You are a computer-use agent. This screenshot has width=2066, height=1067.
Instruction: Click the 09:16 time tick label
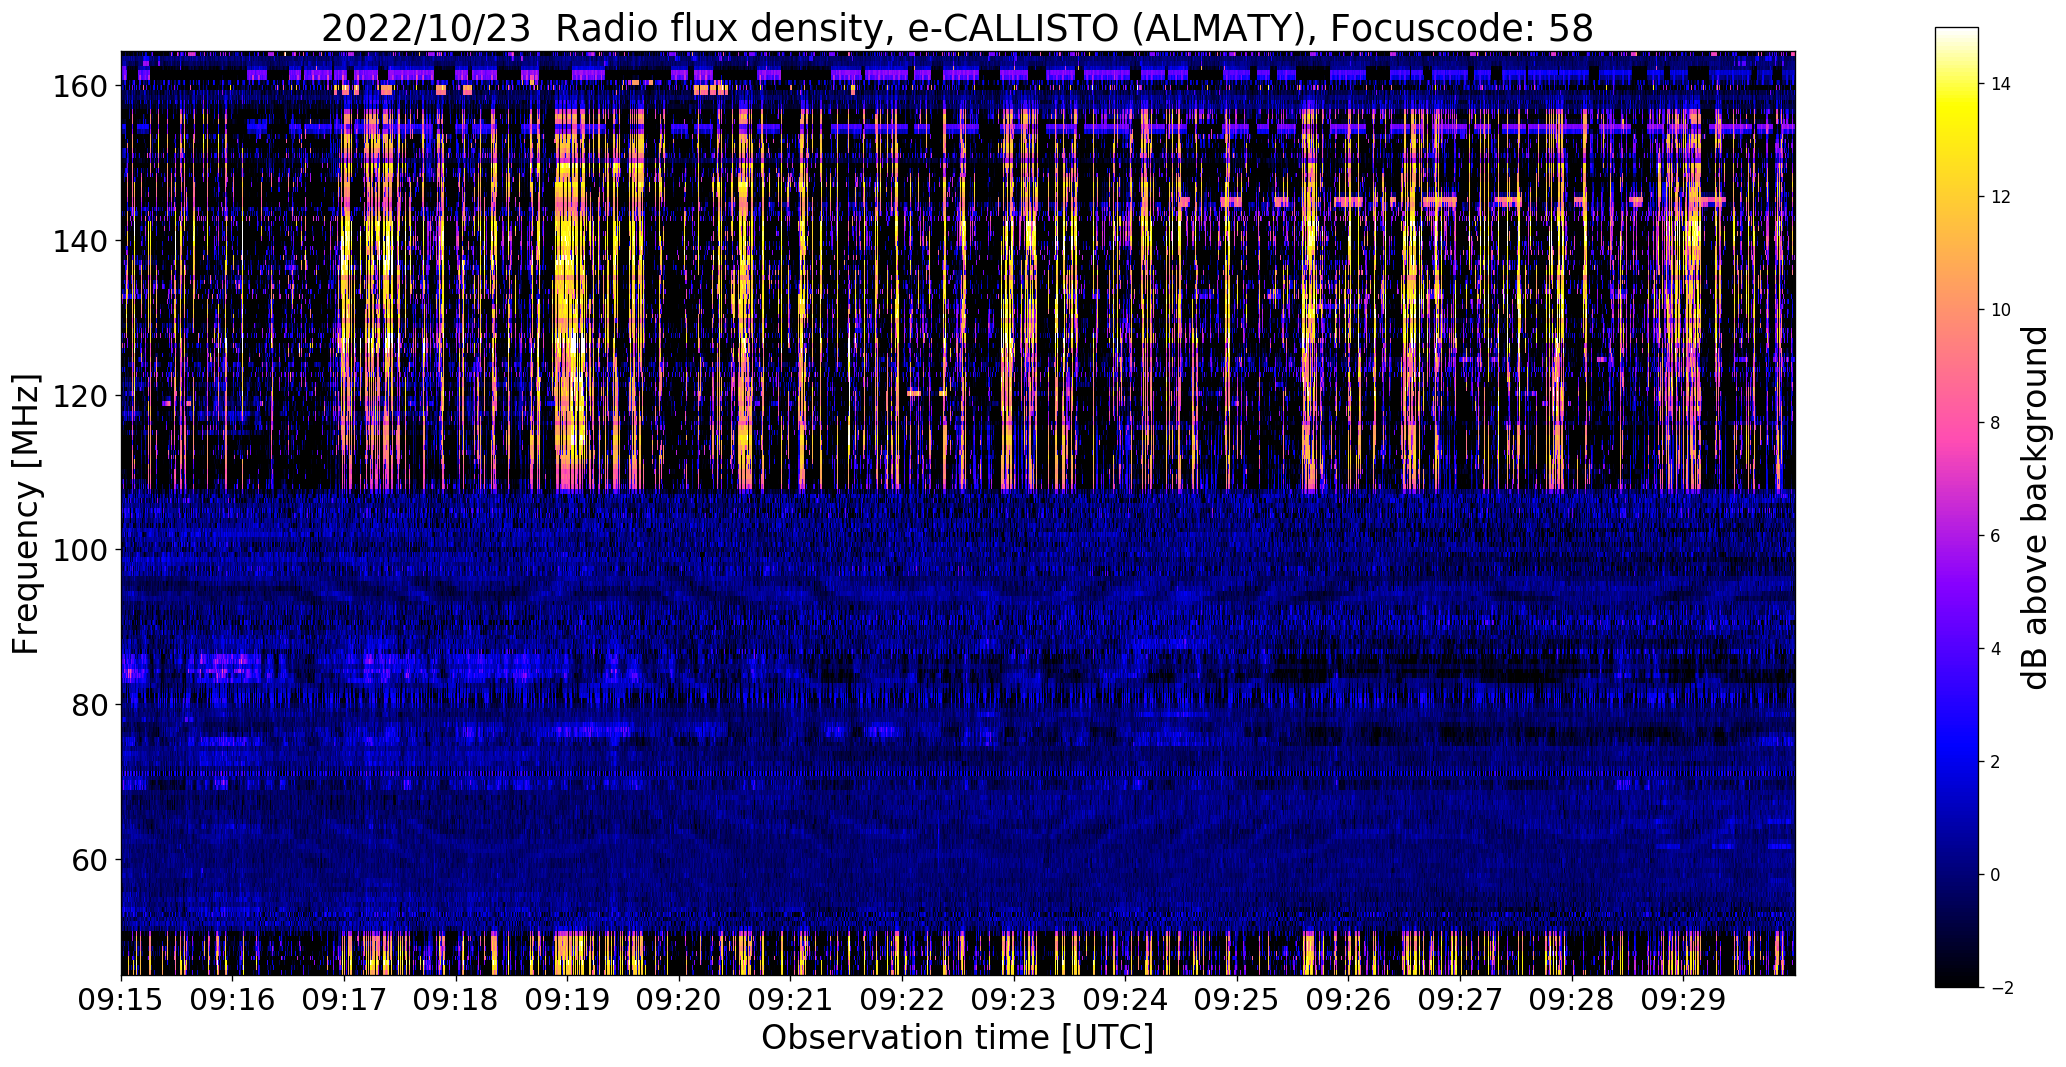pos(232,999)
